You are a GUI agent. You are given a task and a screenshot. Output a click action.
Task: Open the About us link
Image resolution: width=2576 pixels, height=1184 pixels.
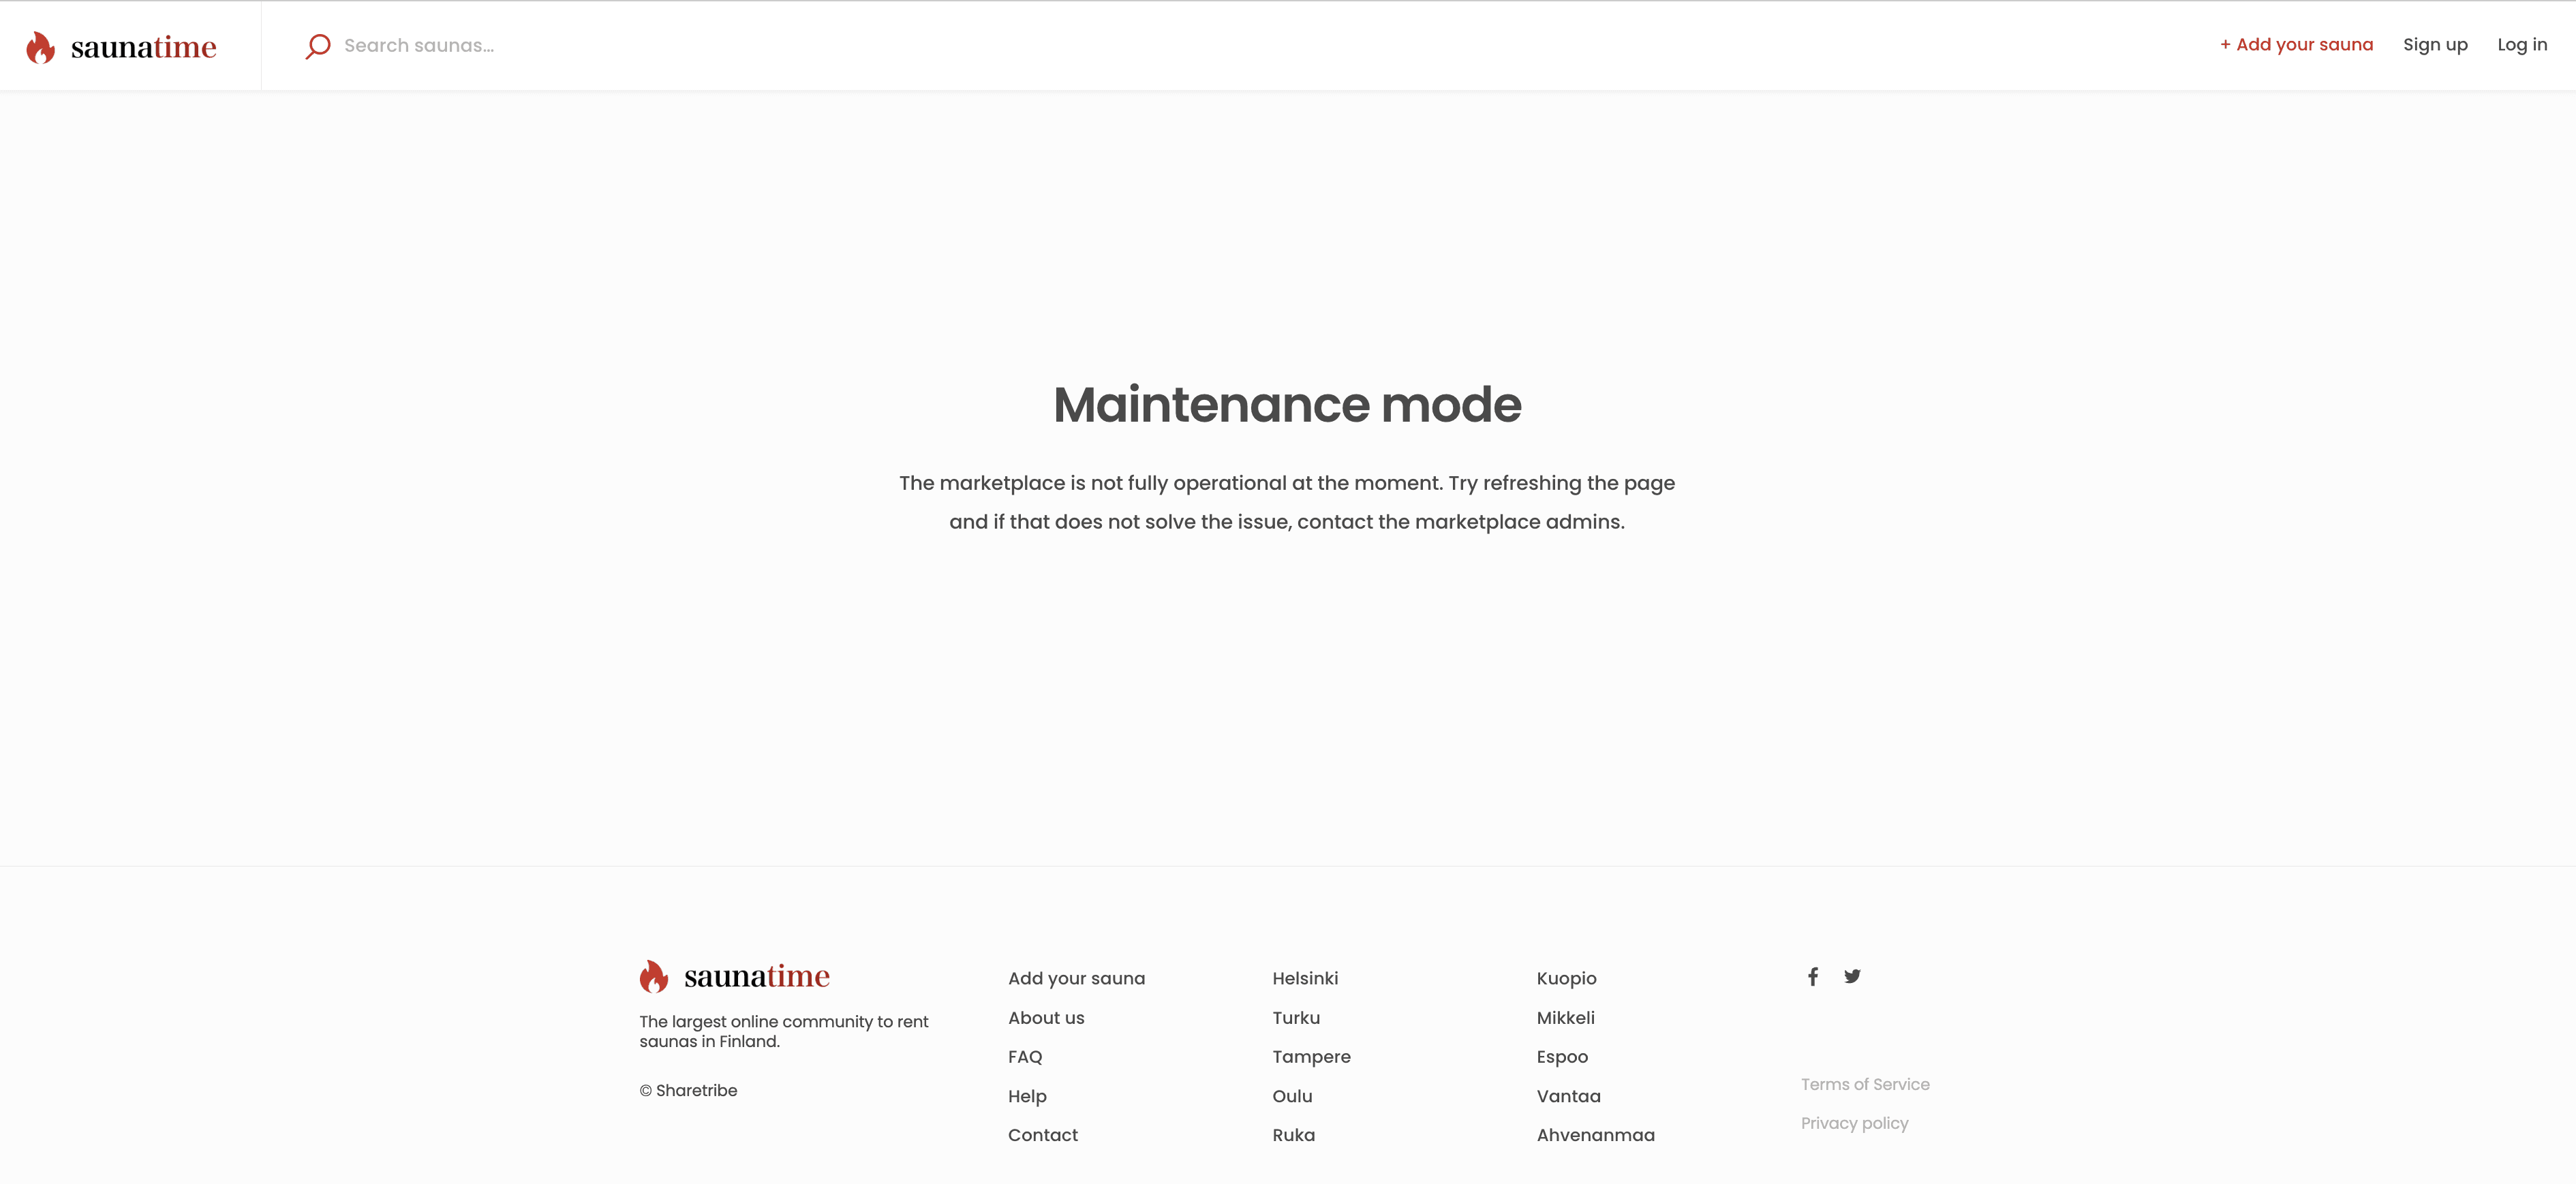point(1046,1017)
